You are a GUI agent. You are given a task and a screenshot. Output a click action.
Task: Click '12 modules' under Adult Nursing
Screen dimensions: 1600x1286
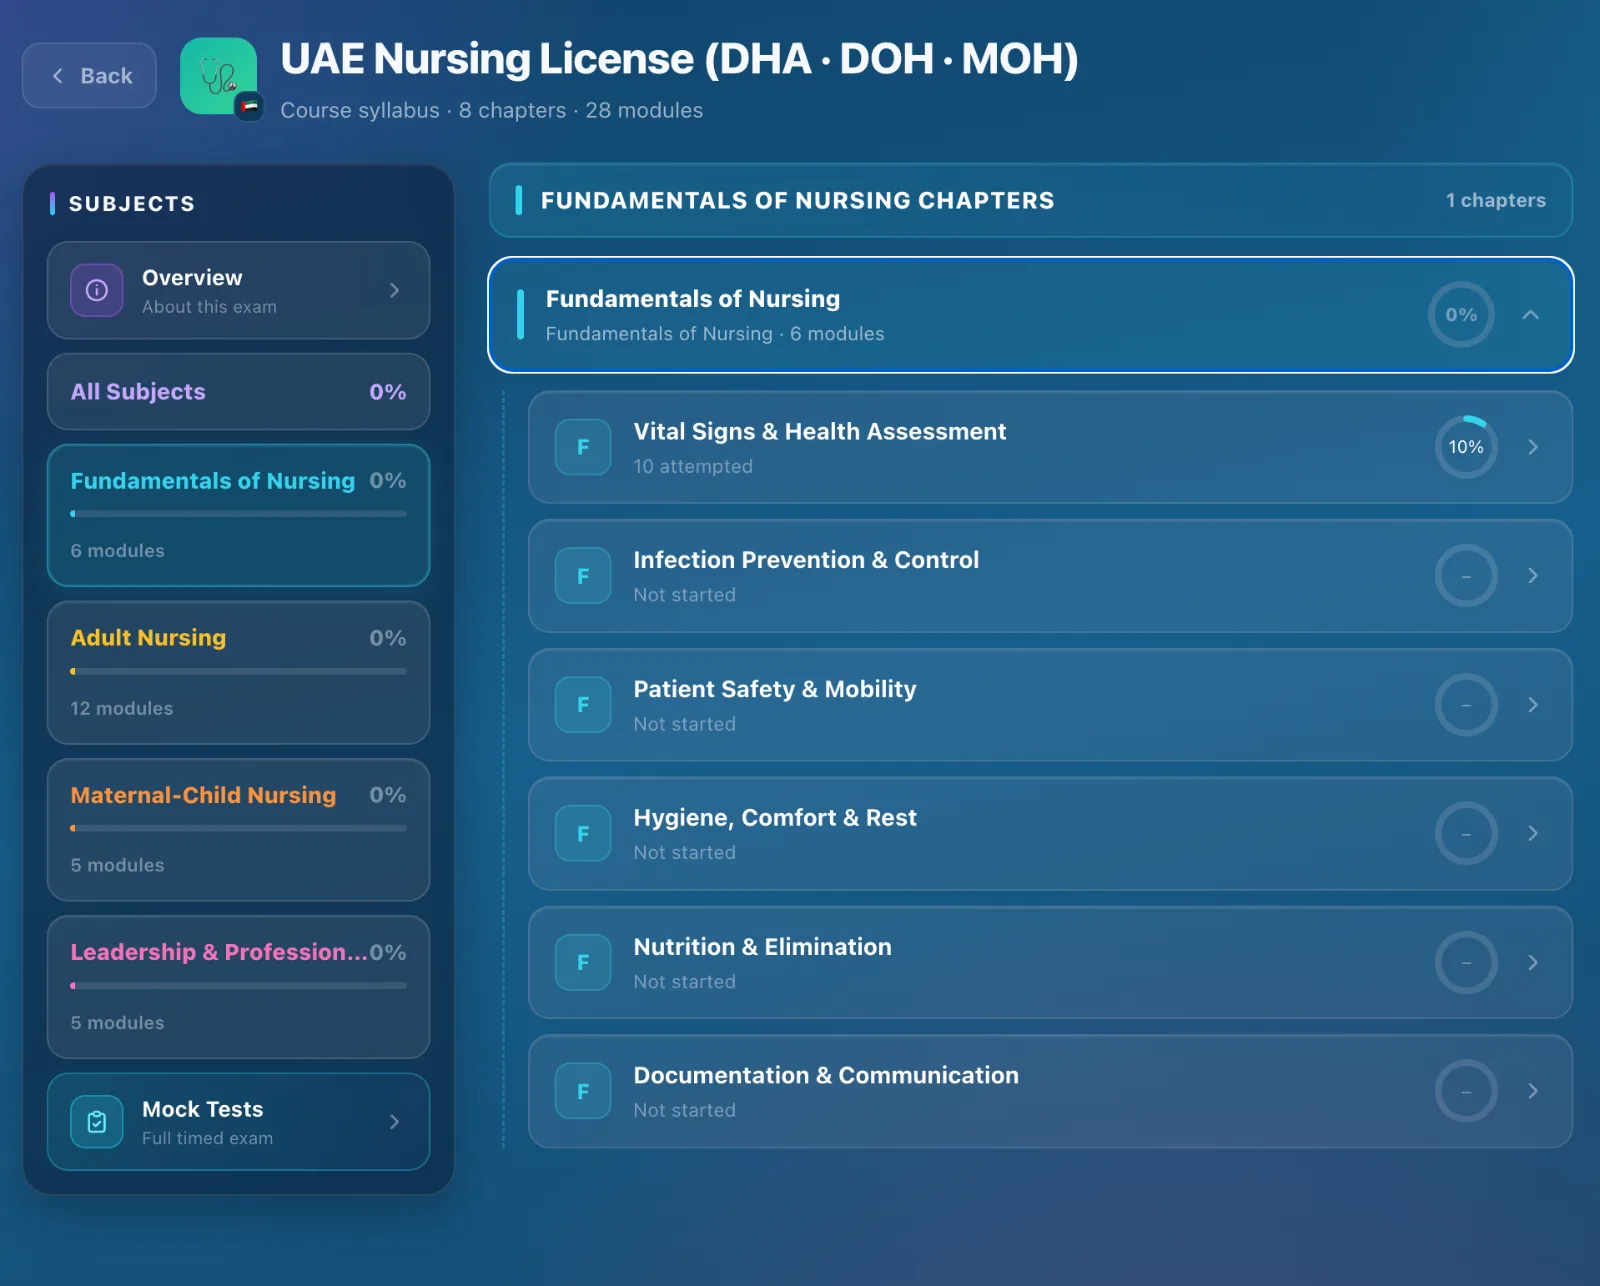point(121,708)
